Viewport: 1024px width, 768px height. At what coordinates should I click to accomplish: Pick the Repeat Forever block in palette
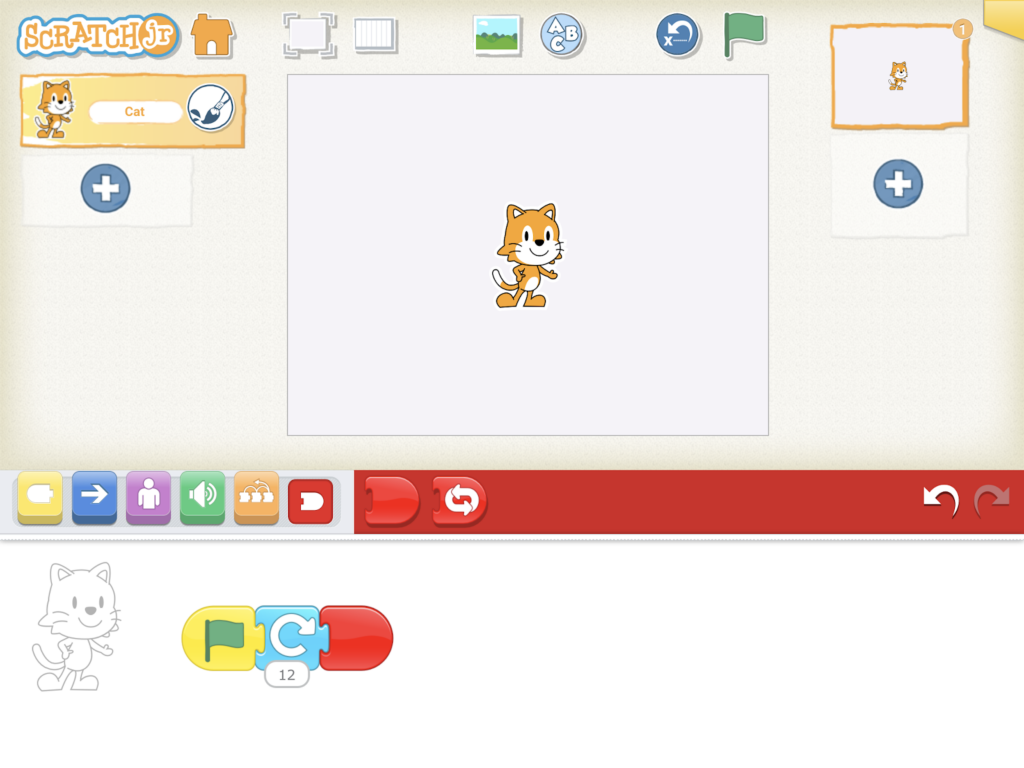click(460, 501)
